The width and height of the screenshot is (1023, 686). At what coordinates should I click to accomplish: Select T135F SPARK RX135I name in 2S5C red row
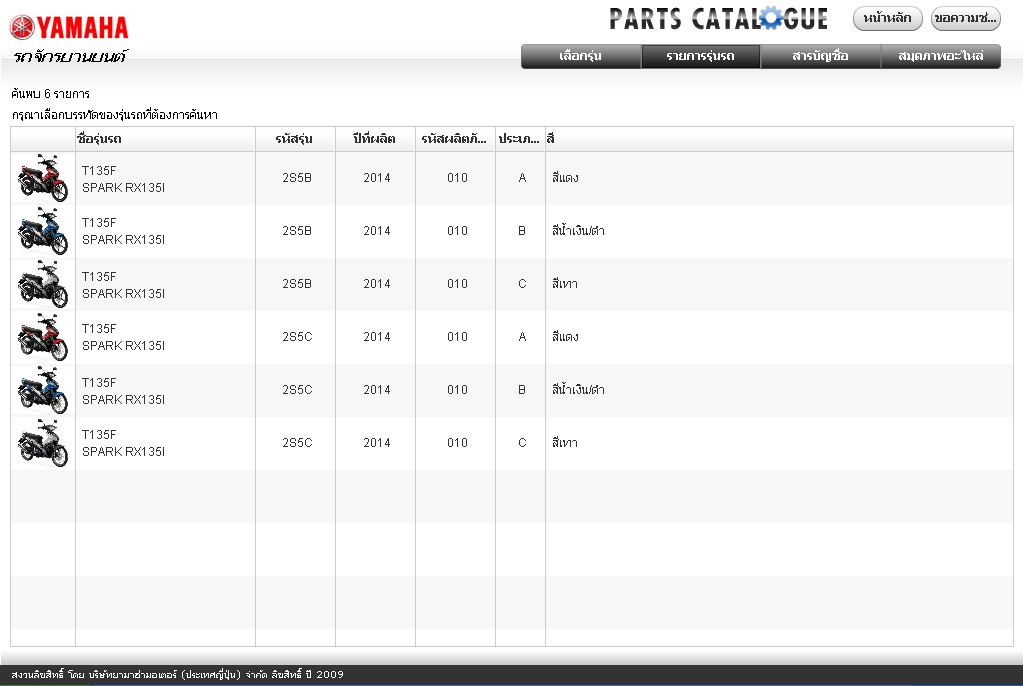[123, 337]
